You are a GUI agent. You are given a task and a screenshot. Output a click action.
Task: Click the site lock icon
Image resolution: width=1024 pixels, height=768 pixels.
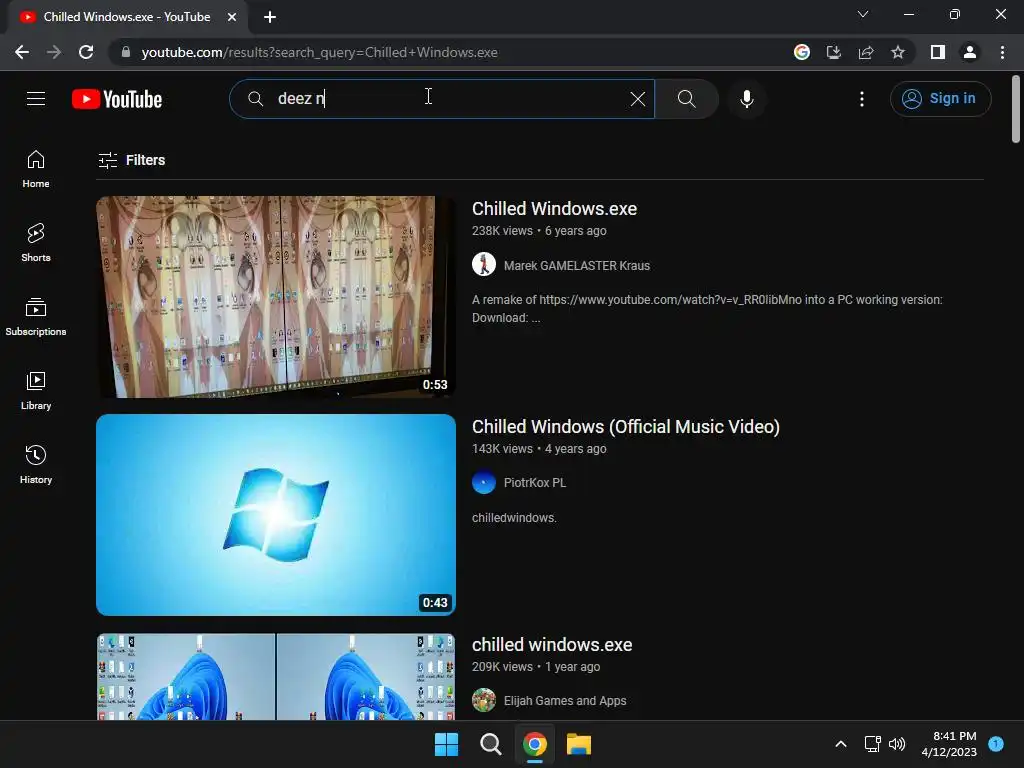pyautogui.click(x=126, y=52)
